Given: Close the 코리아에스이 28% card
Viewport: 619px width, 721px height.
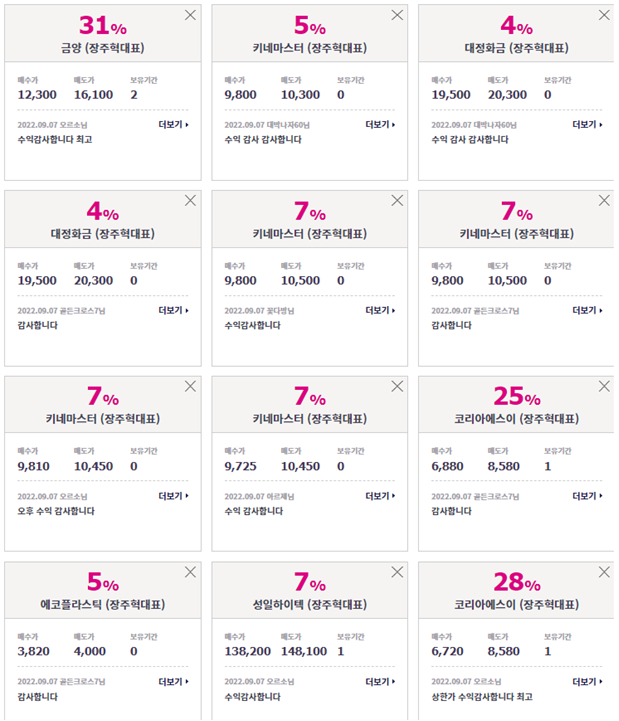Looking at the screenshot, I should (604, 572).
